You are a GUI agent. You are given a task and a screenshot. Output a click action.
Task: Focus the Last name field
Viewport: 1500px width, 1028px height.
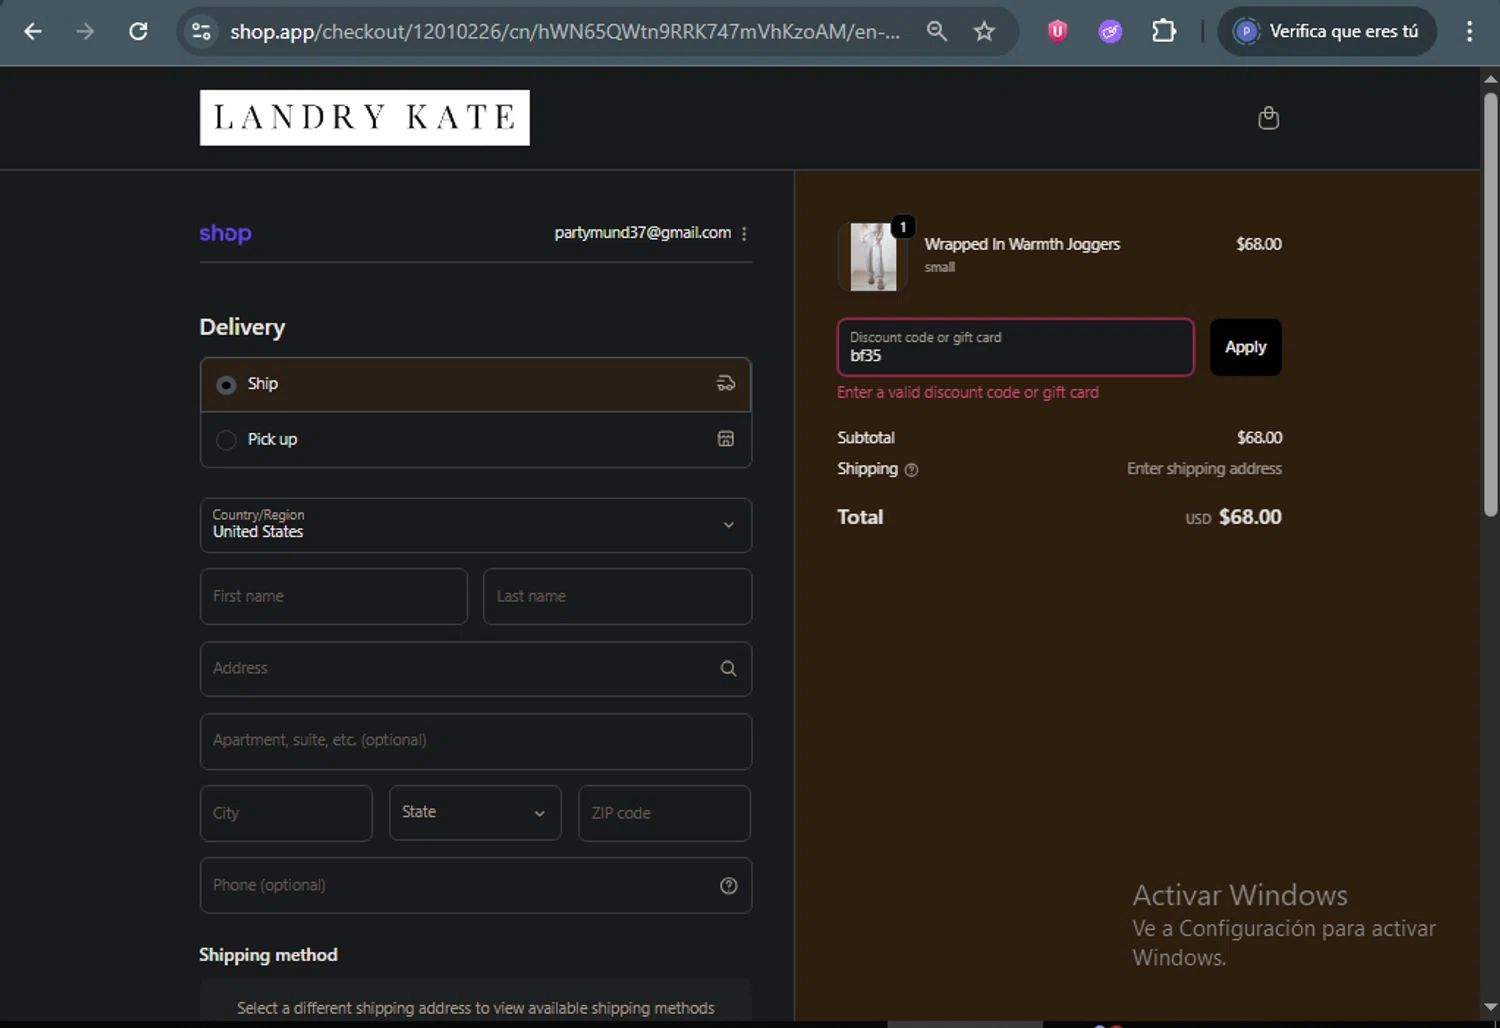[x=617, y=596]
